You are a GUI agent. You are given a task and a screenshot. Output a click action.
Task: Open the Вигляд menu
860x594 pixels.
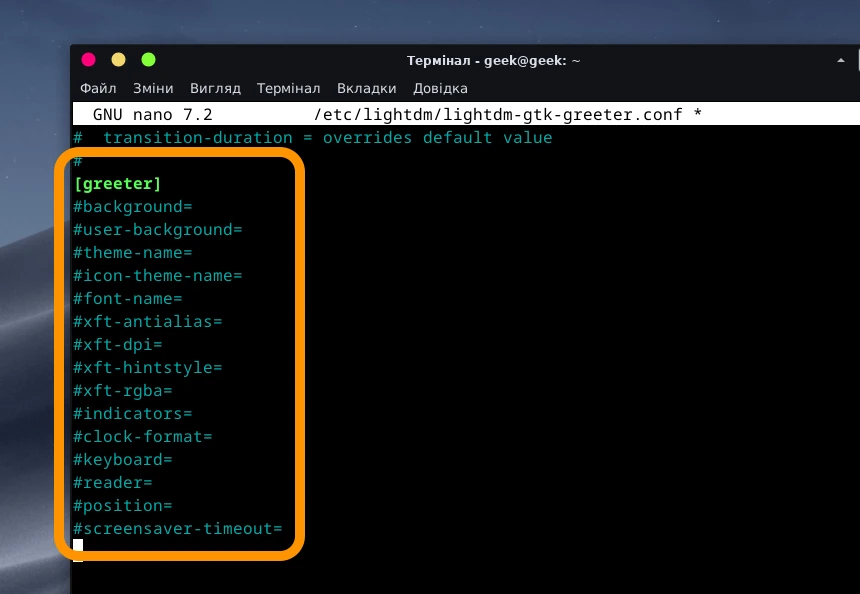pyautogui.click(x=215, y=88)
